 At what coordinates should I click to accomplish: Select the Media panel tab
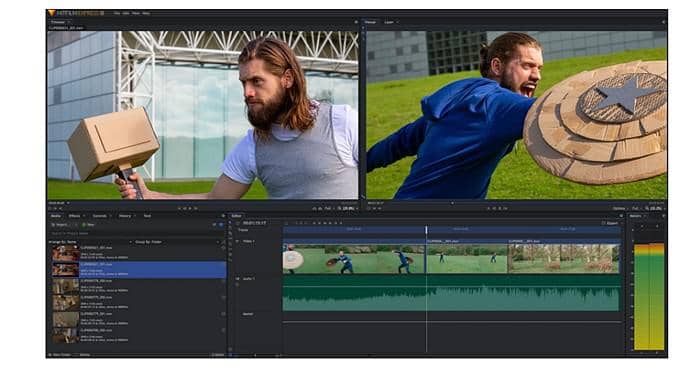point(56,216)
